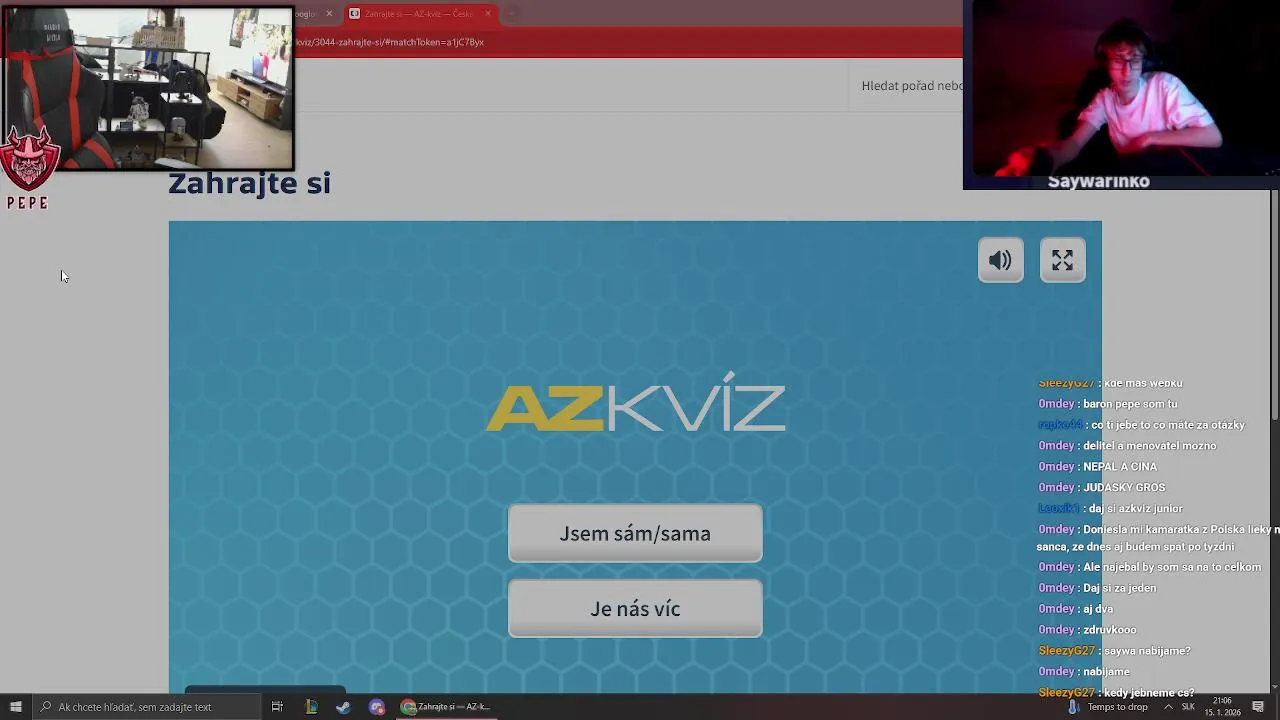Open the Windows notification center
Image resolution: width=1280 pixels, height=720 pixels.
tap(1258, 707)
